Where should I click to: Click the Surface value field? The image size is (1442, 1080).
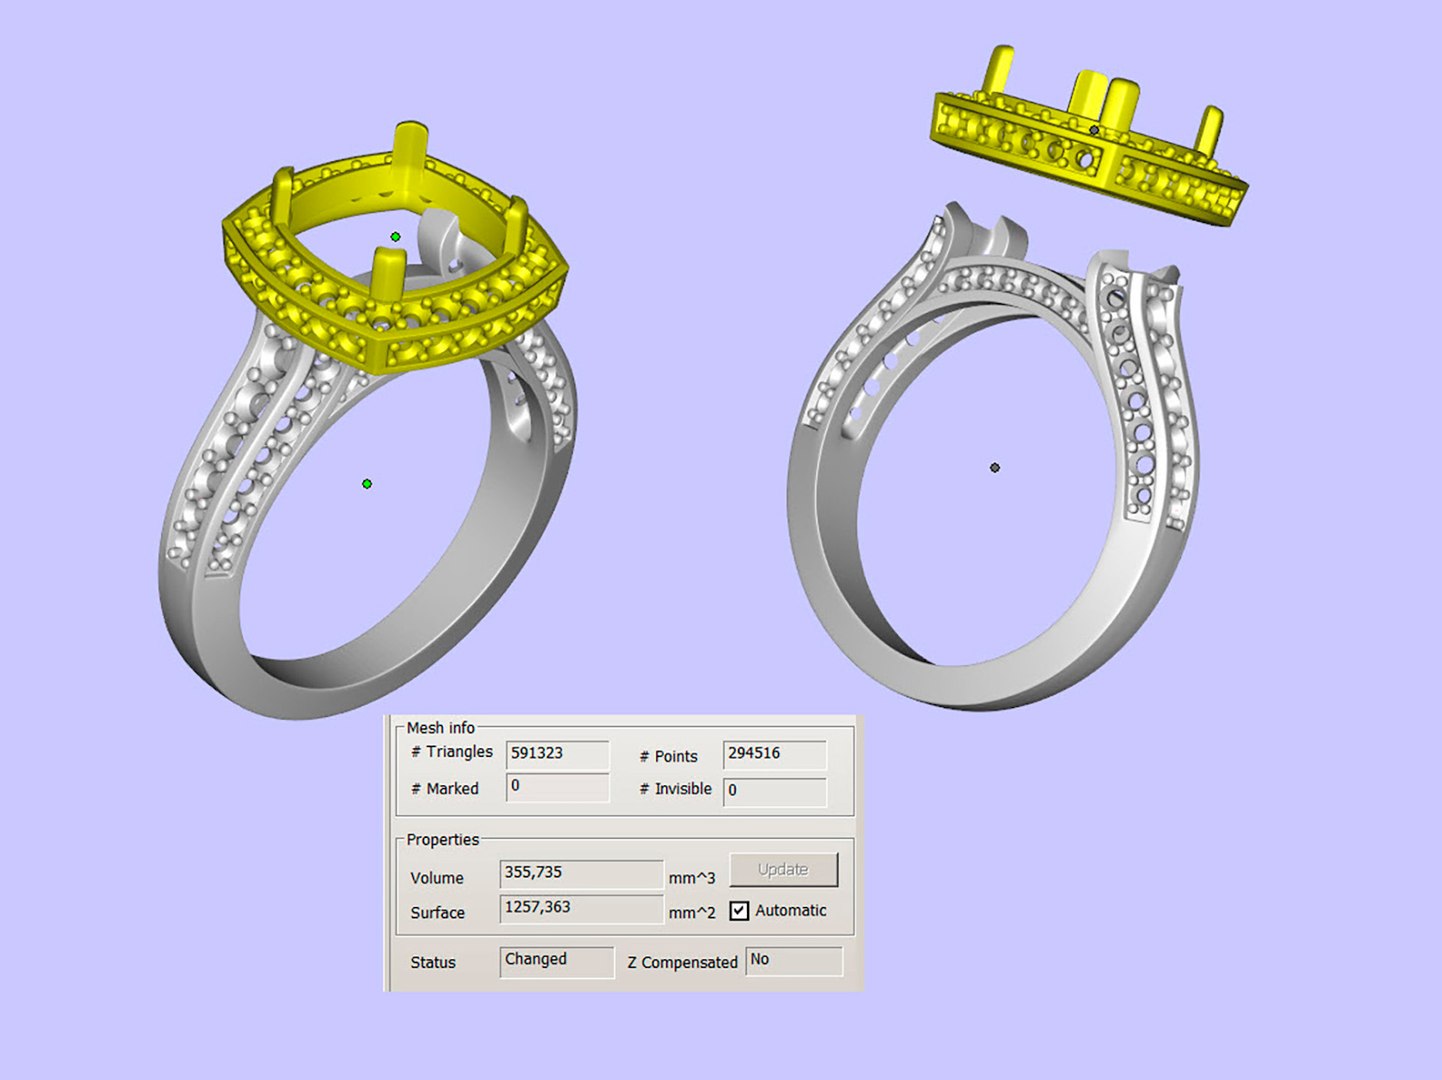click(x=581, y=909)
